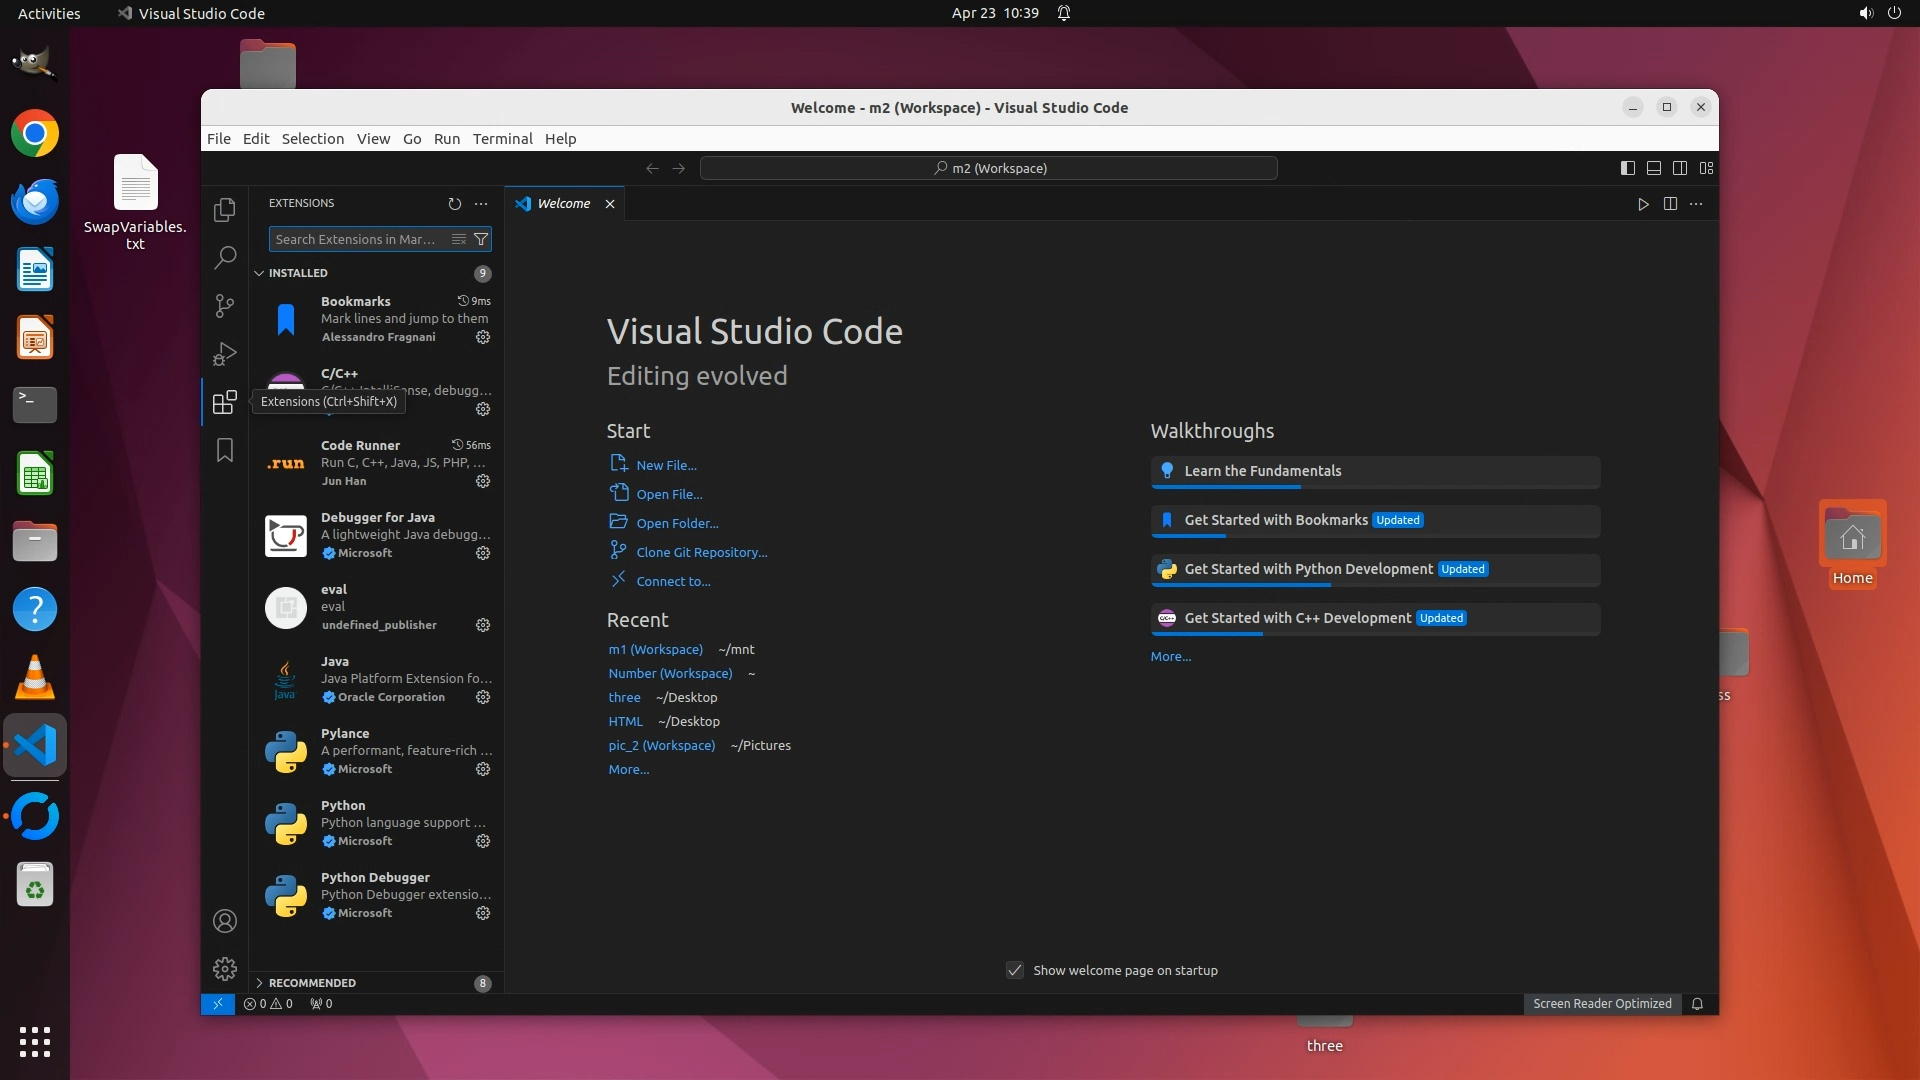Click the filter extensions funnel icon
Image resolution: width=1920 pixels, height=1080 pixels.
coord(481,239)
